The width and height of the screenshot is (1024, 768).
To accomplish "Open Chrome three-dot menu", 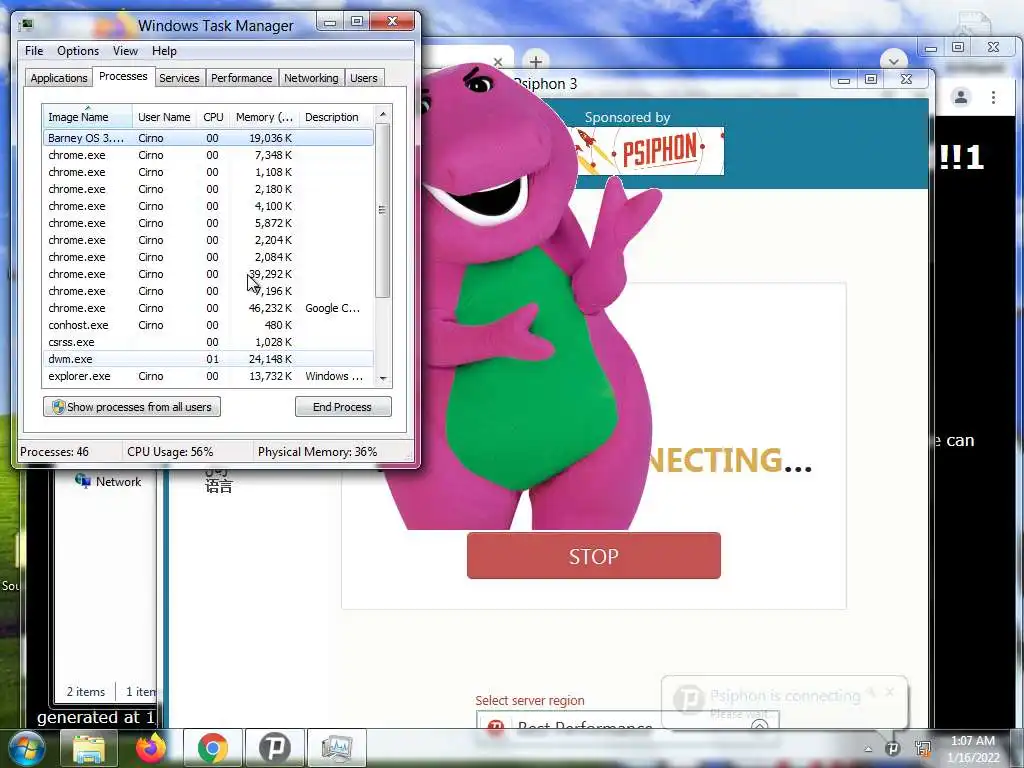I will point(993,97).
